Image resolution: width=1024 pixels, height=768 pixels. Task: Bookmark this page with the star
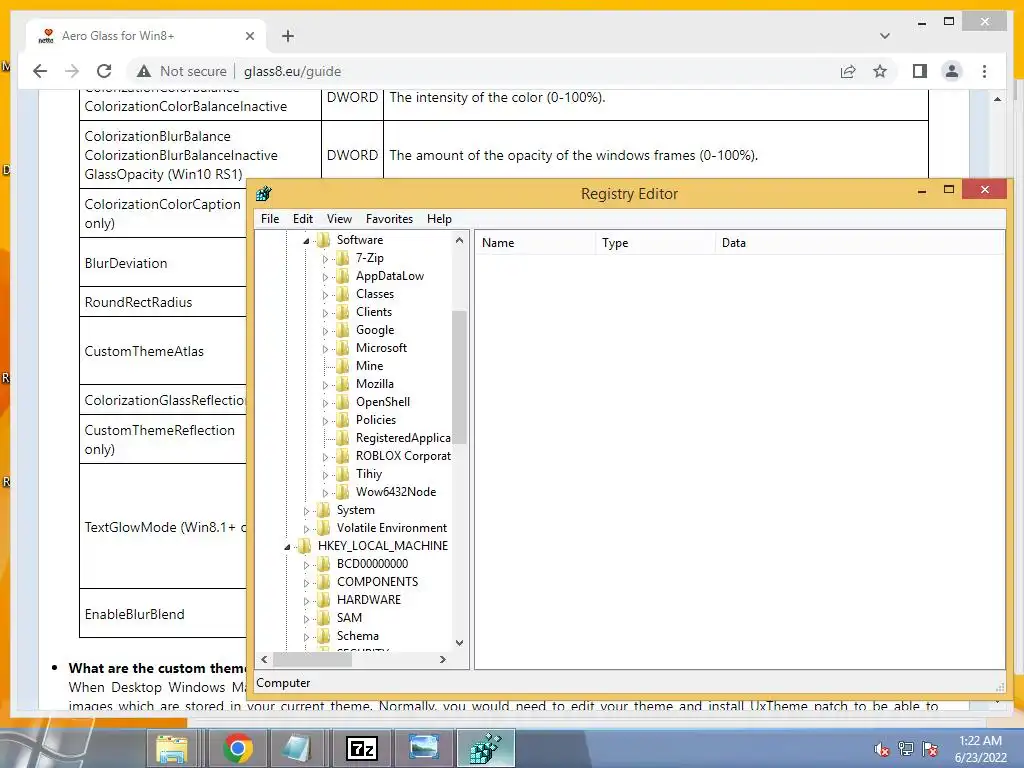click(880, 71)
